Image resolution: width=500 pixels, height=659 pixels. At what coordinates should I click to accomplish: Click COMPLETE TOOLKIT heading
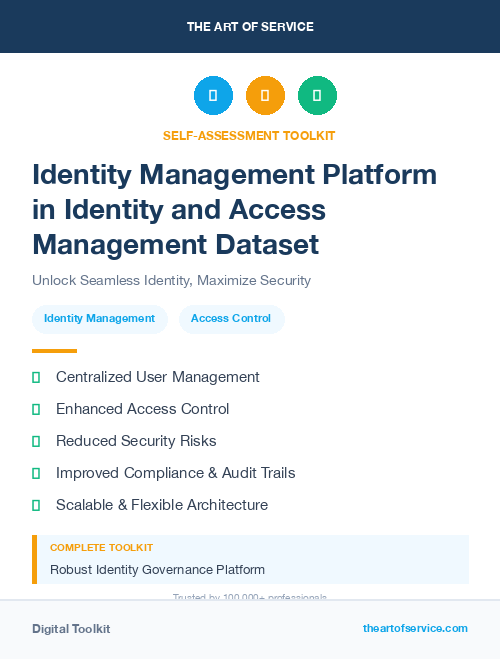[101, 548]
